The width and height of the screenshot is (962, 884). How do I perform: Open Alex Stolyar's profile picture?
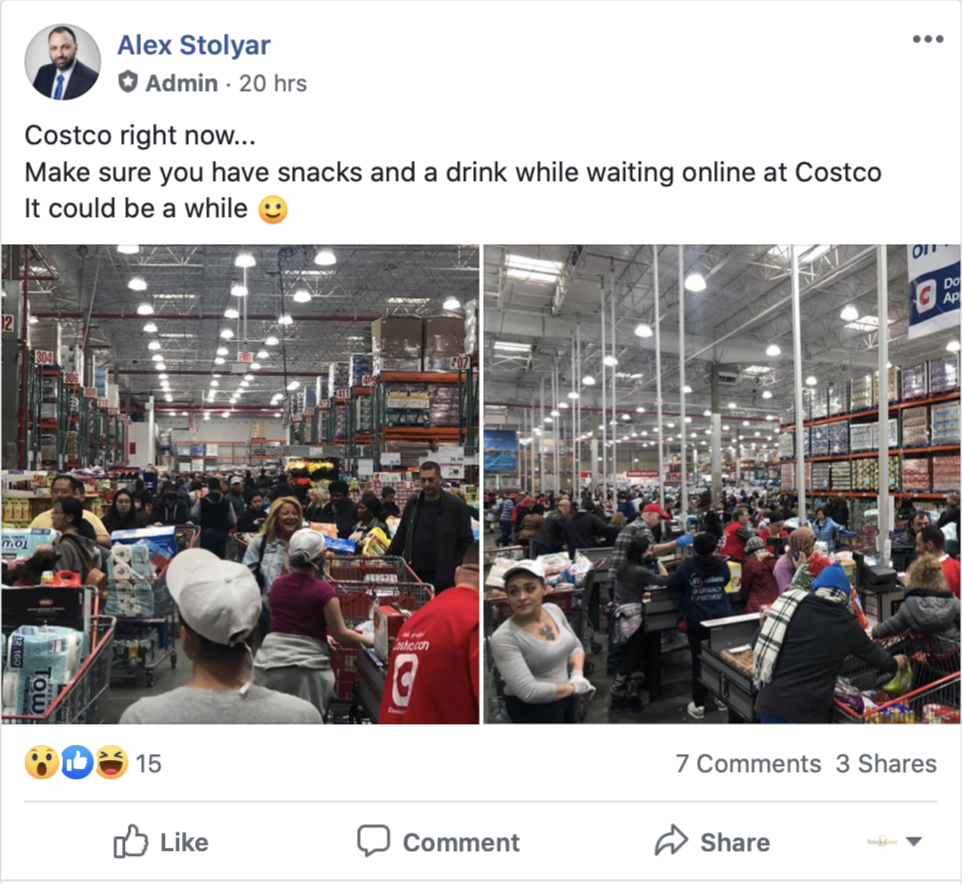(x=63, y=62)
